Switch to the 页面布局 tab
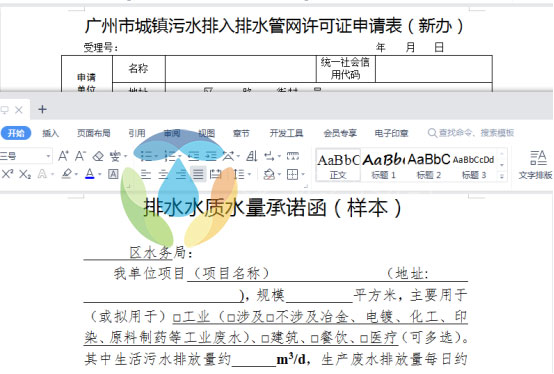The width and height of the screenshot is (554, 374). click(94, 133)
